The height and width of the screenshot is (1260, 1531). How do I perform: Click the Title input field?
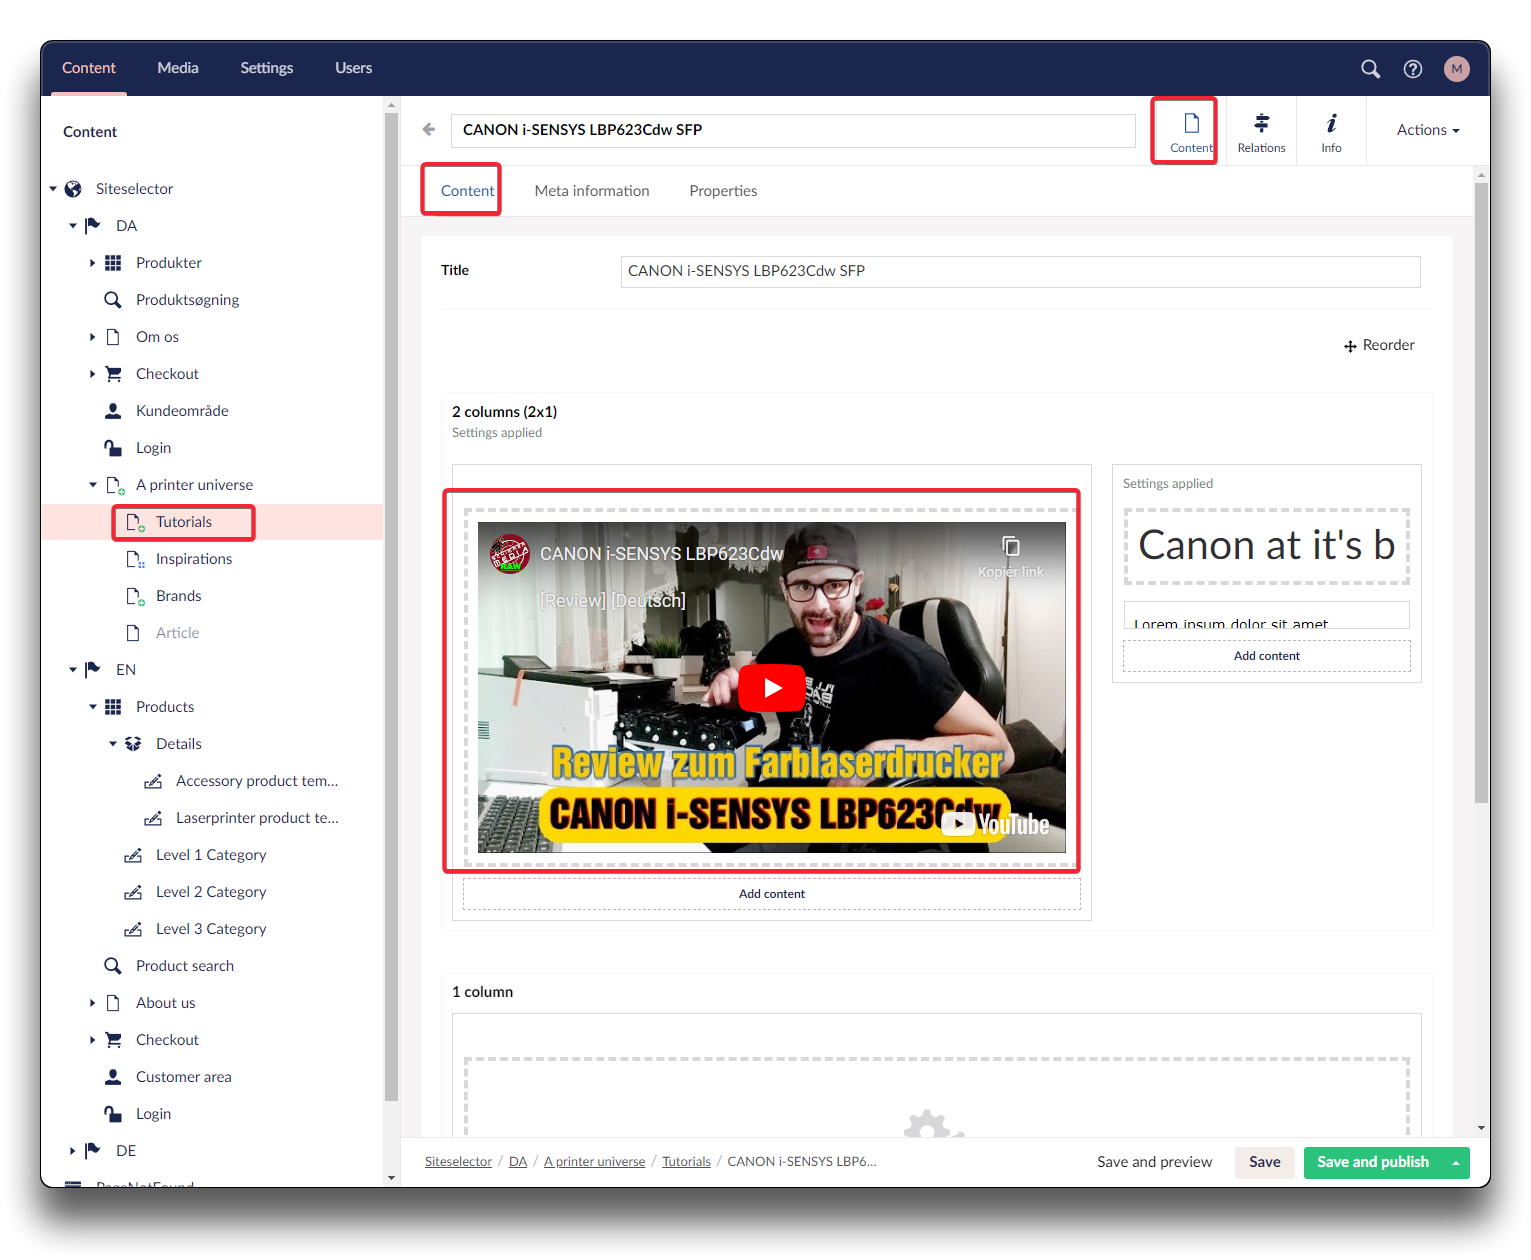[x=1020, y=271]
